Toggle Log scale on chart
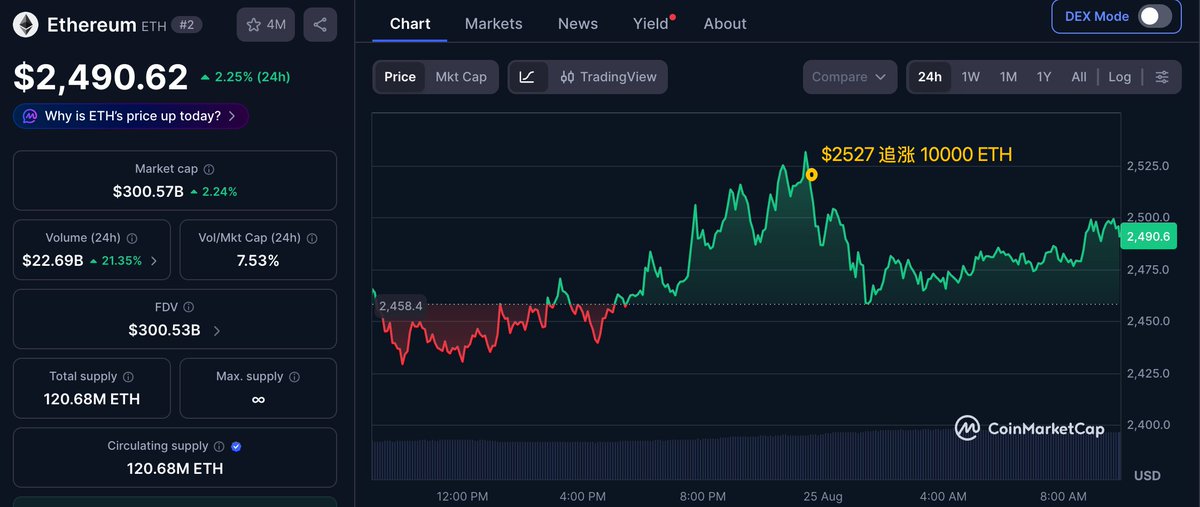Image resolution: width=1200 pixels, height=507 pixels. pos(1120,77)
